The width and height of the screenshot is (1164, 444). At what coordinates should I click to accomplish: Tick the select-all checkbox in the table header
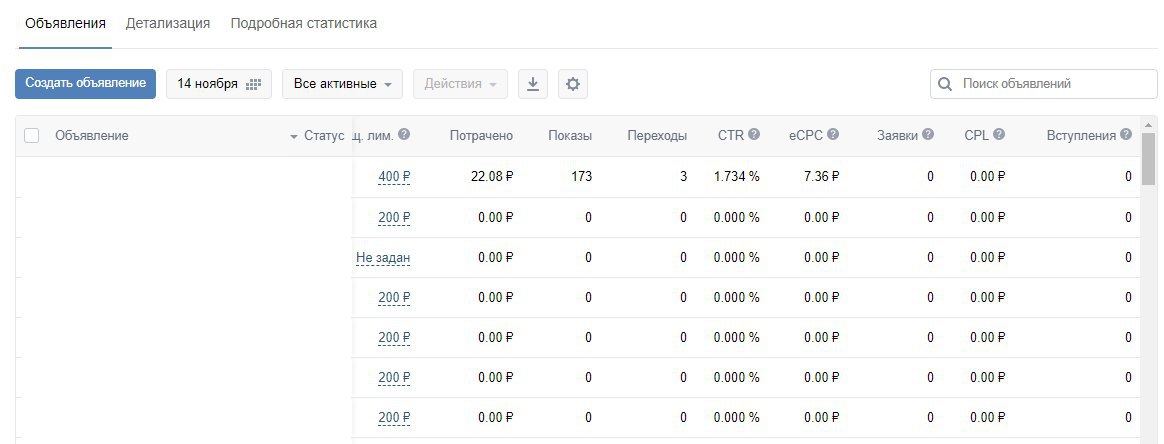(x=31, y=135)
